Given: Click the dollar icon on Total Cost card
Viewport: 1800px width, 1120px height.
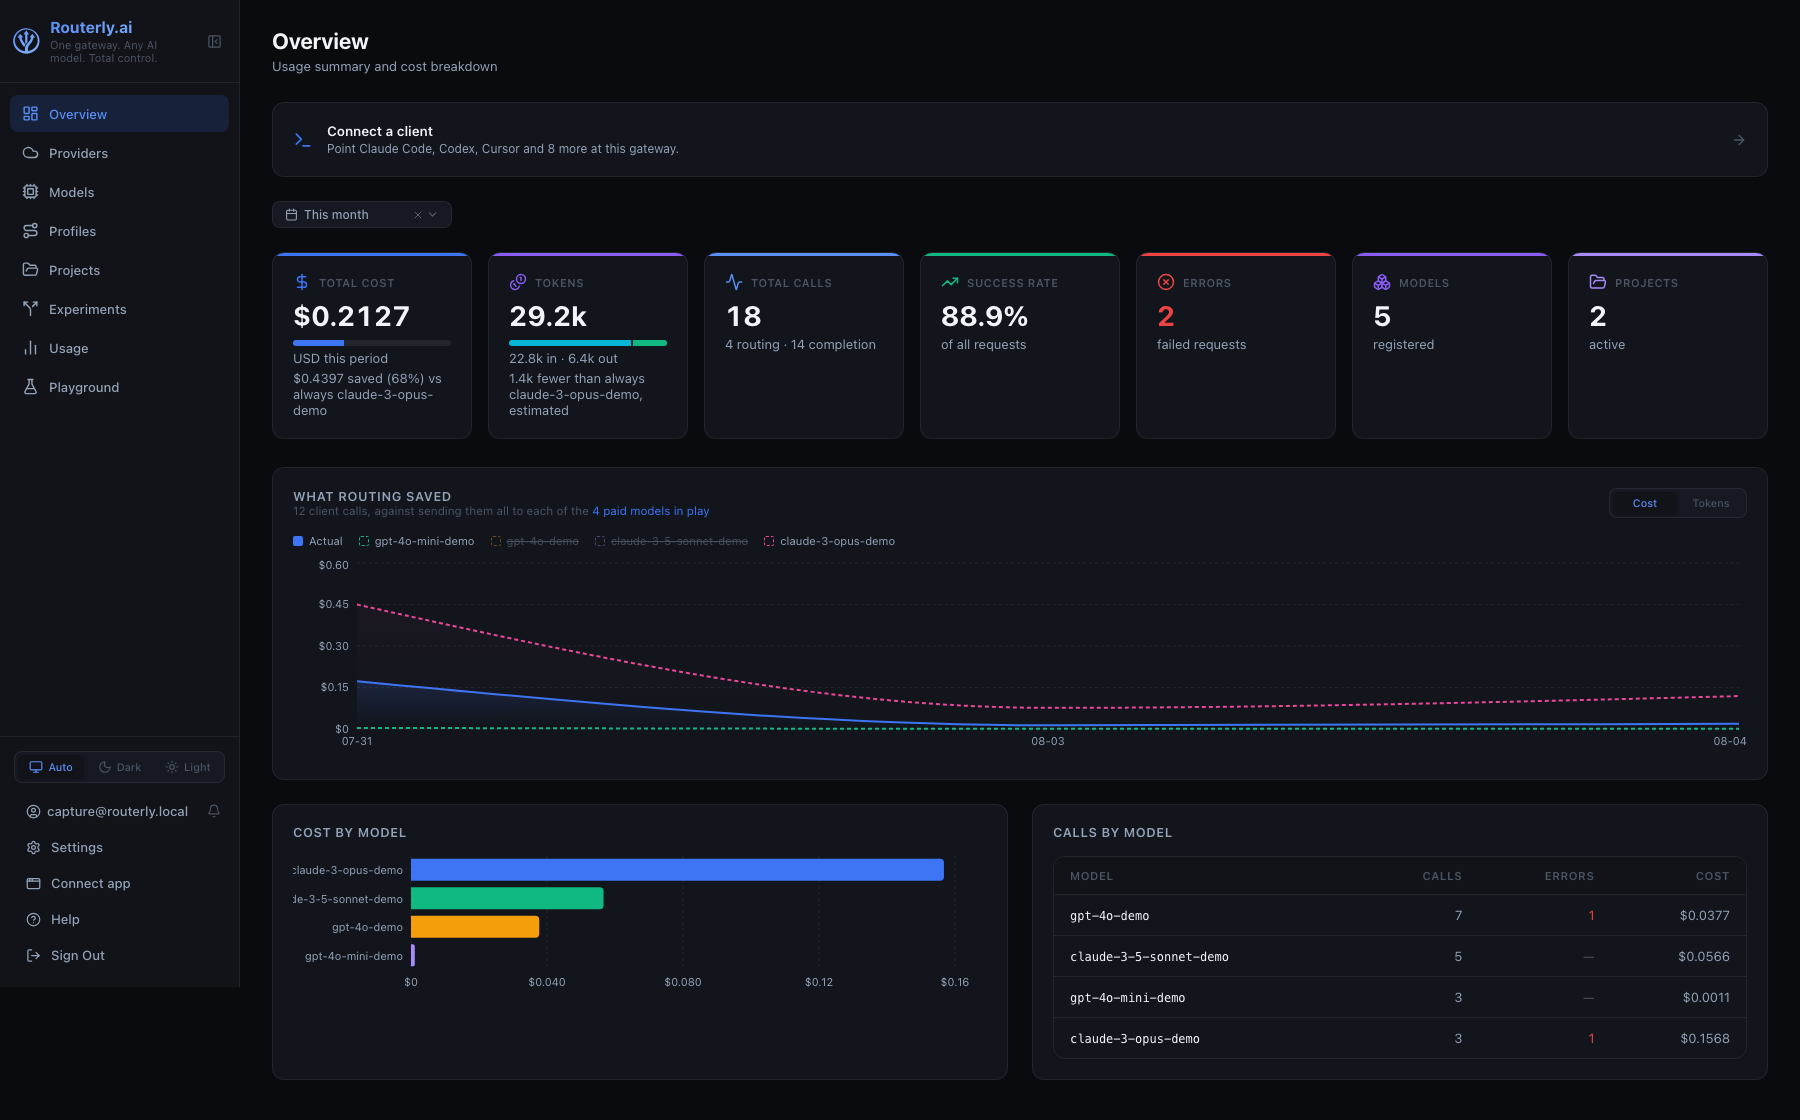Looking at the screenshot, I should pos(302,282).
